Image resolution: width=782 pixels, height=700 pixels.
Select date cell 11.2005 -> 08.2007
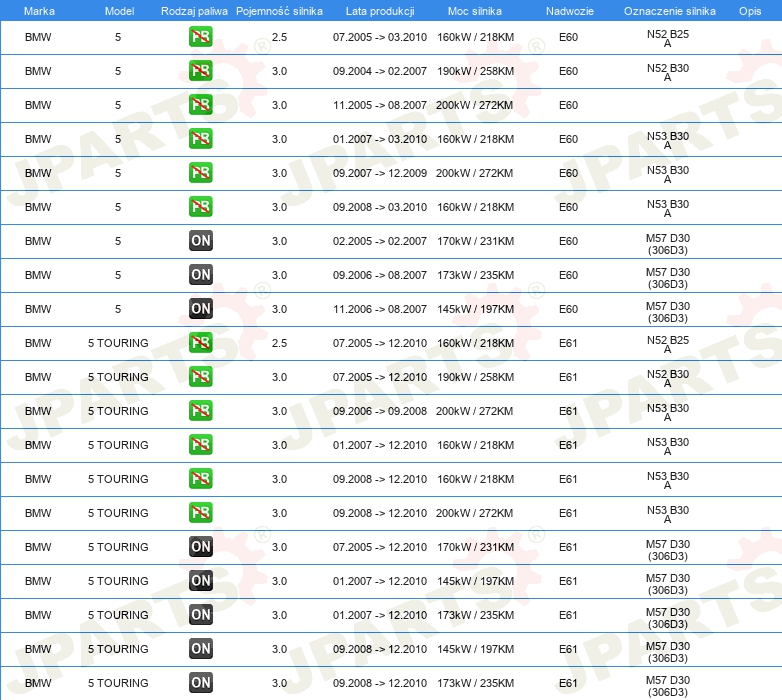(x=380, y=105)
